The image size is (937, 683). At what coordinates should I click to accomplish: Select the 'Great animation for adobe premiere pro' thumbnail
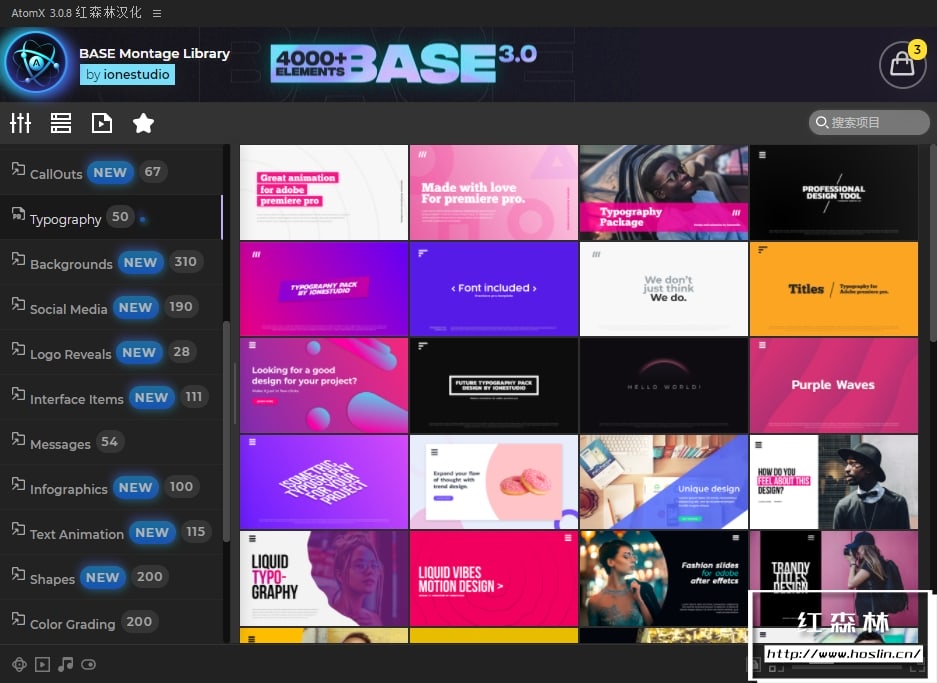pyautogui.click(x=324, y=192)
